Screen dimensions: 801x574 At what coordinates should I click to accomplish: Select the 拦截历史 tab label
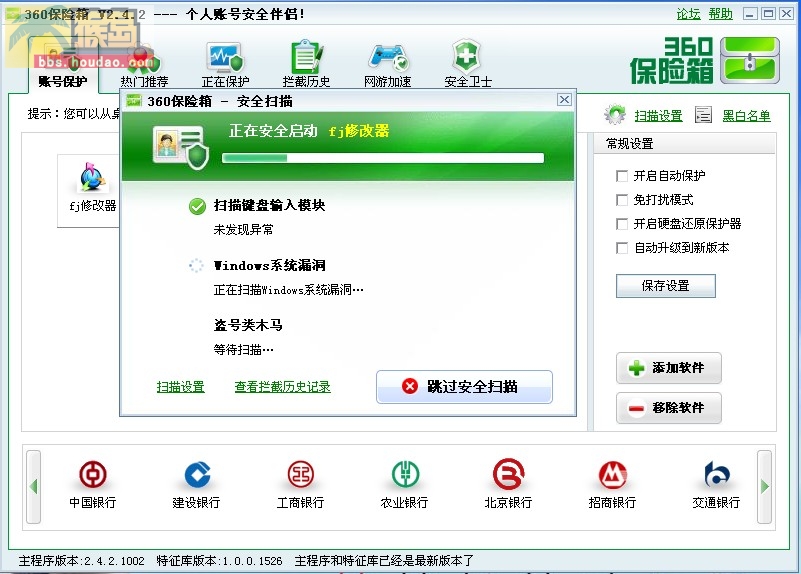[307, 82]
